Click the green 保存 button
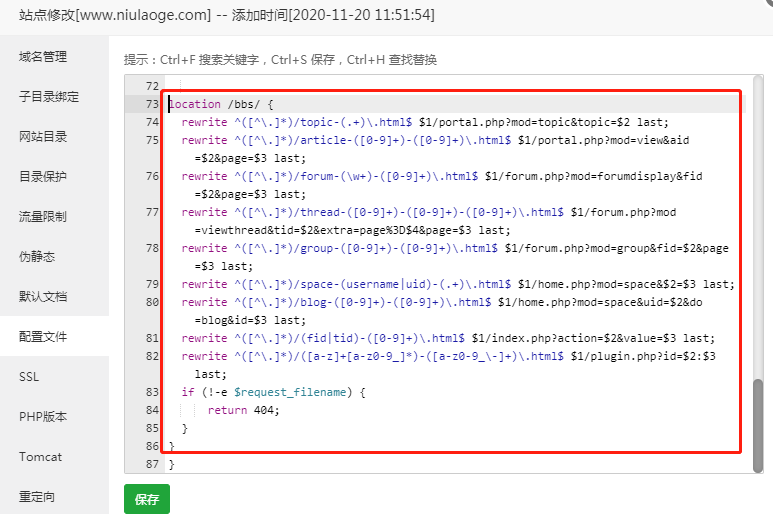Viewport: 773px width, 514px height. coord(147,499)
